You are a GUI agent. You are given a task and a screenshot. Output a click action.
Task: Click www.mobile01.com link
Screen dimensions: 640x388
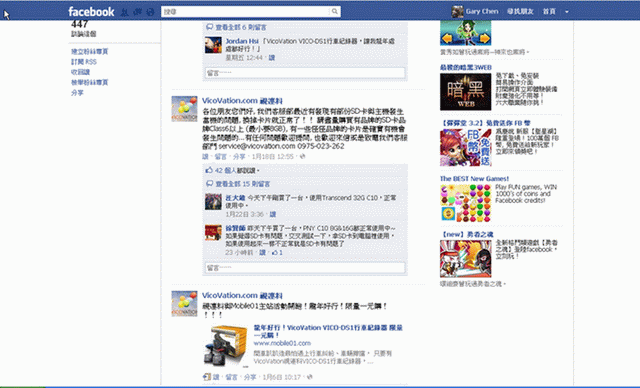tap(282, 343)
